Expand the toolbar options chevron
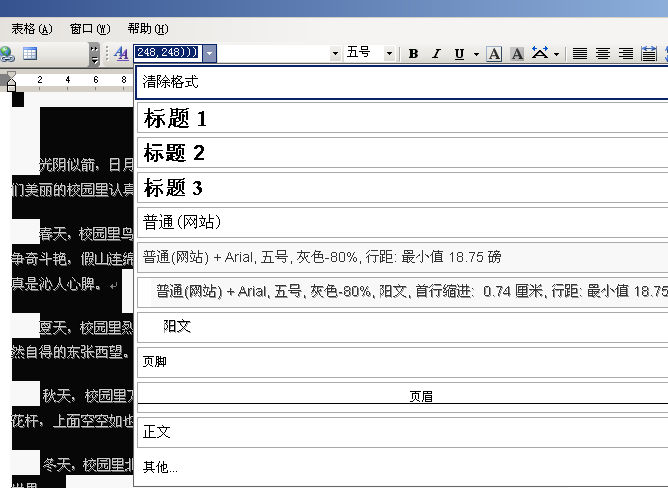The width and height of the screenshot is (668, 488). tap(94, 54)
